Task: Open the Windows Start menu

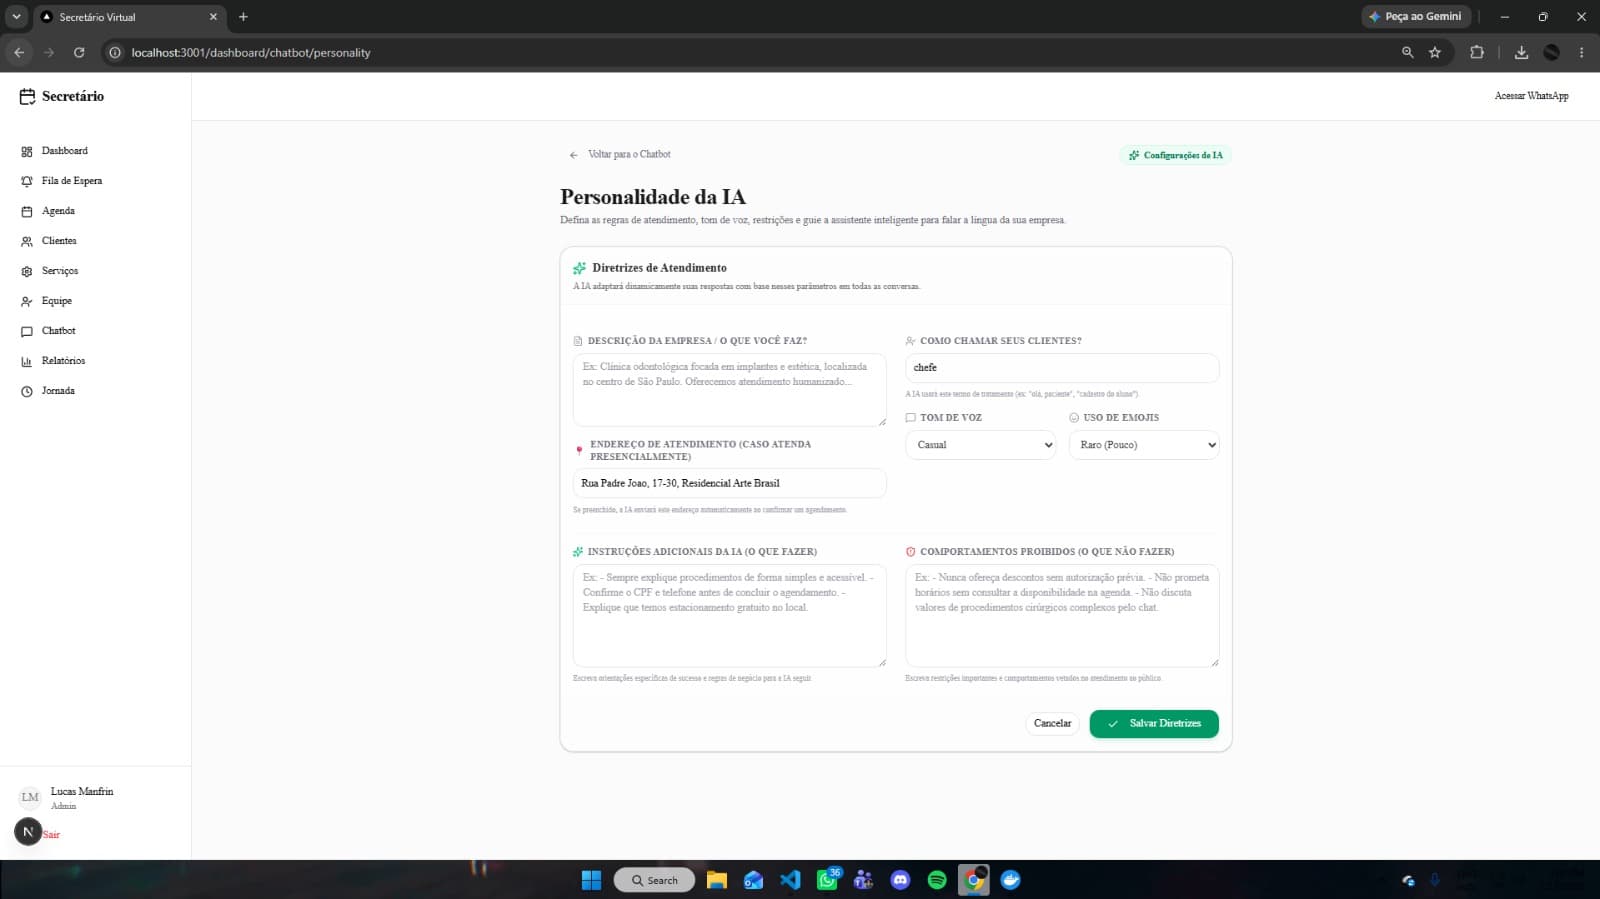Action: 591,880
